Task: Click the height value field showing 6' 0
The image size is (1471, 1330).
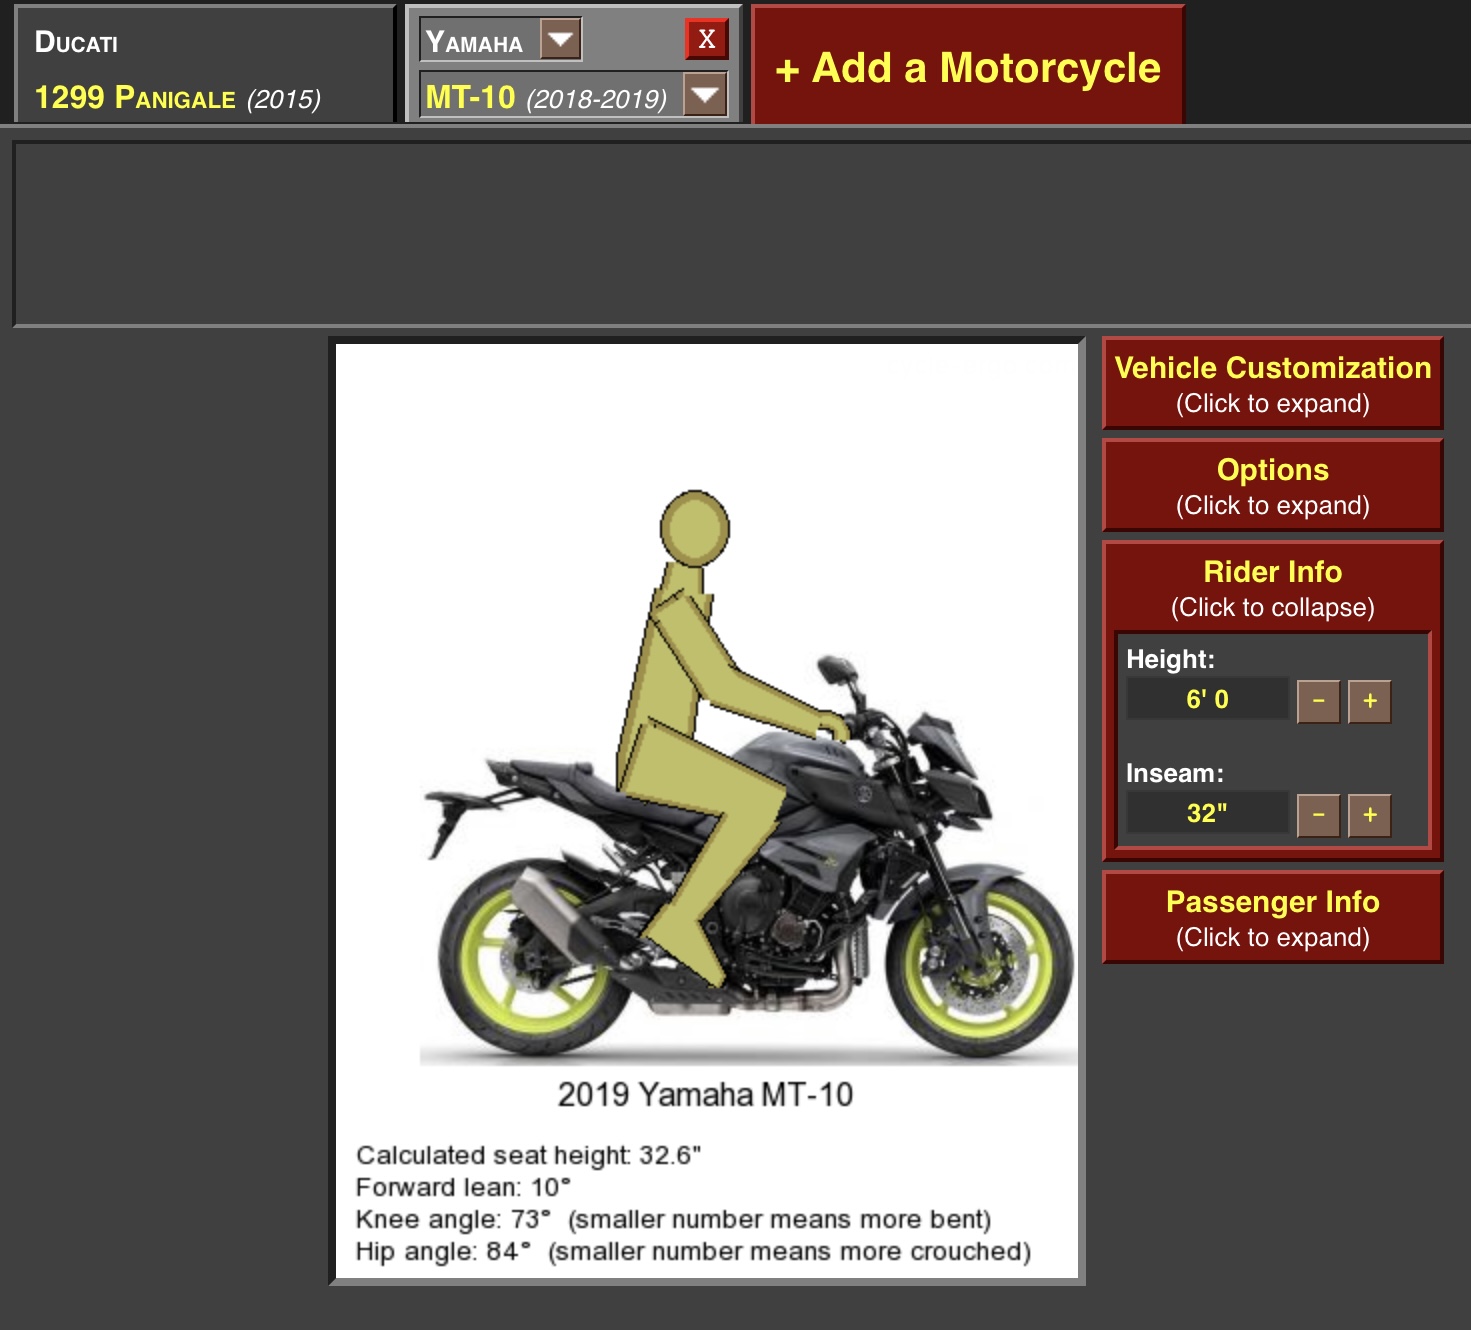Action: pos(1207,700)
